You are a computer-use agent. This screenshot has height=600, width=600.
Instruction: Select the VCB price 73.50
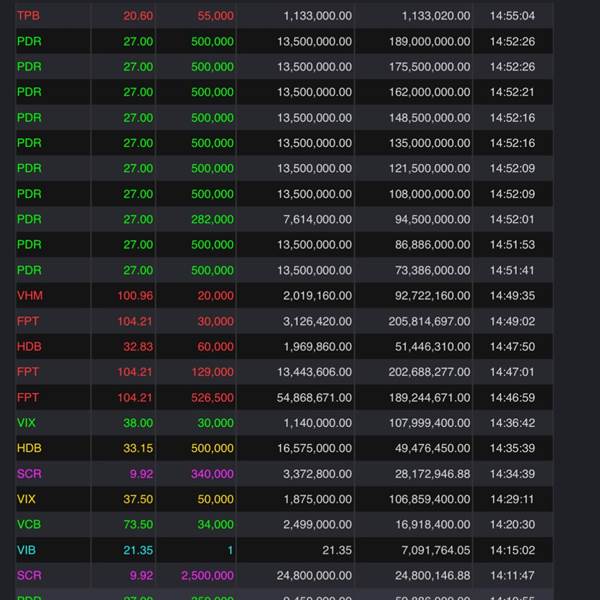pyautogui.click(x=138, y=524)
